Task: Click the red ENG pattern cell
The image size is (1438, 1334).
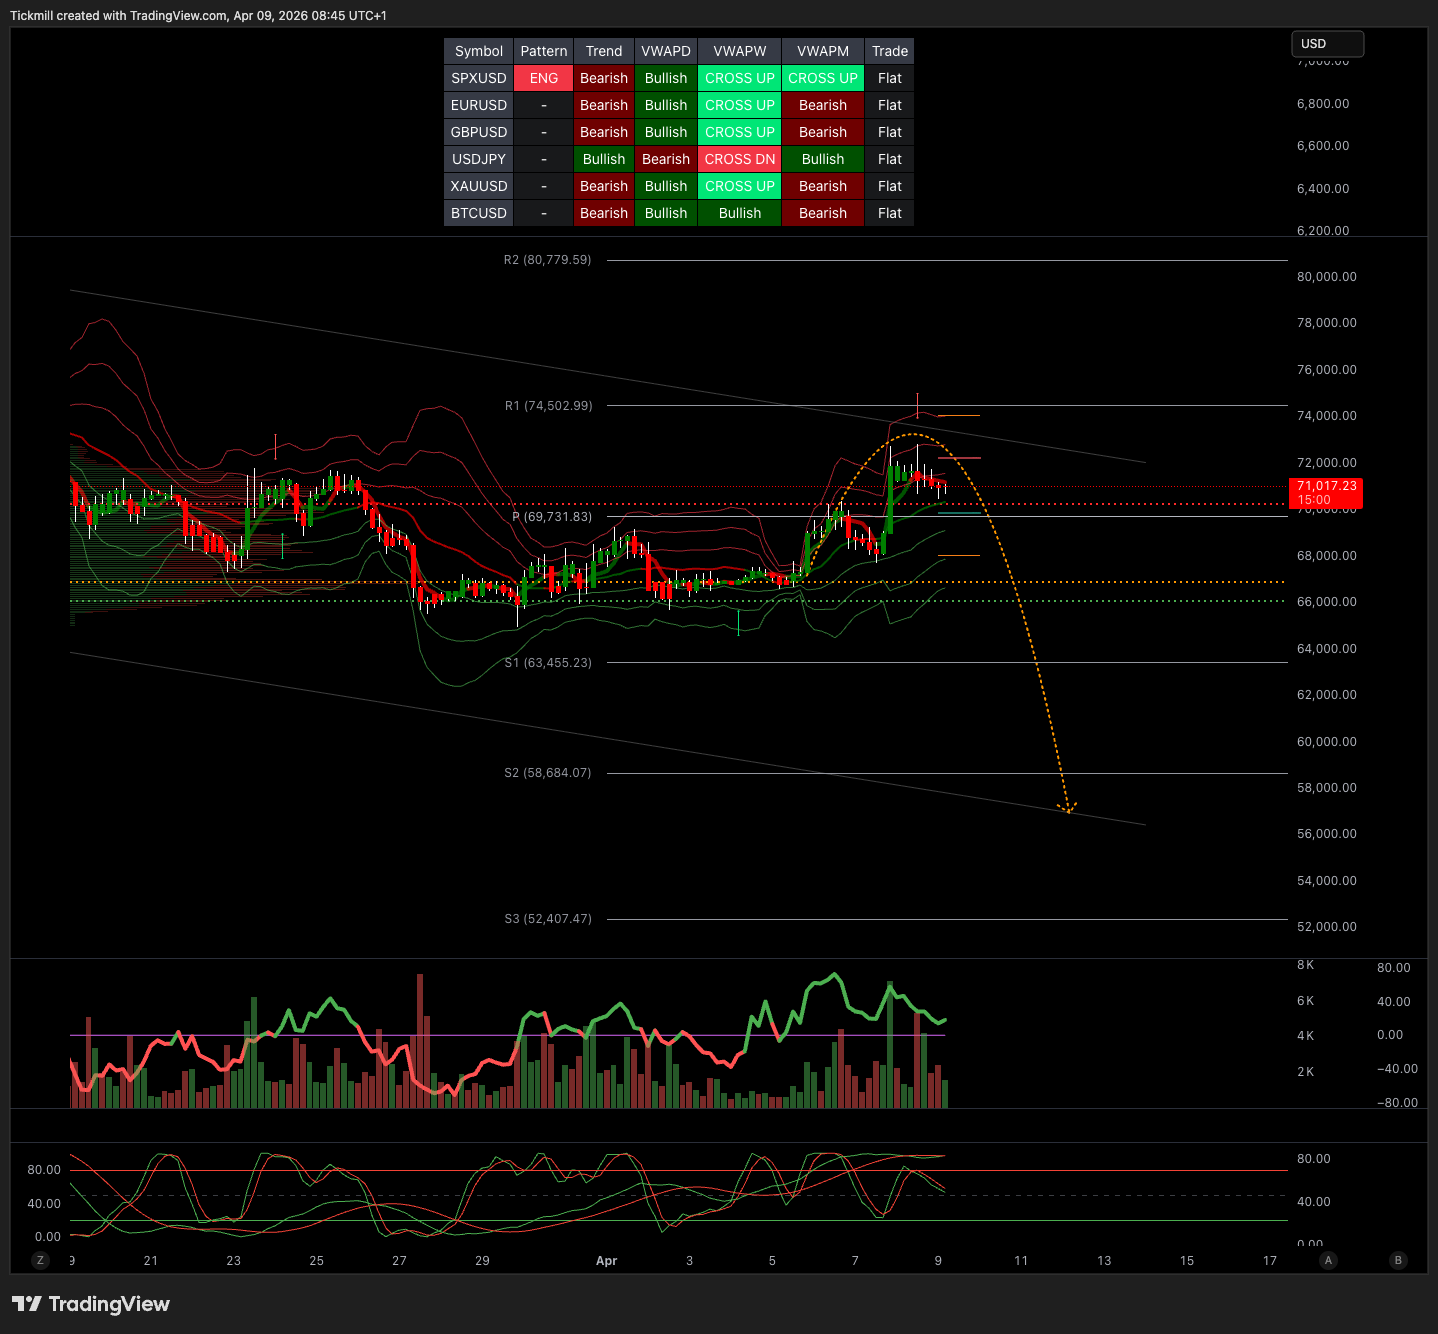Action: [x=543, y=78]
